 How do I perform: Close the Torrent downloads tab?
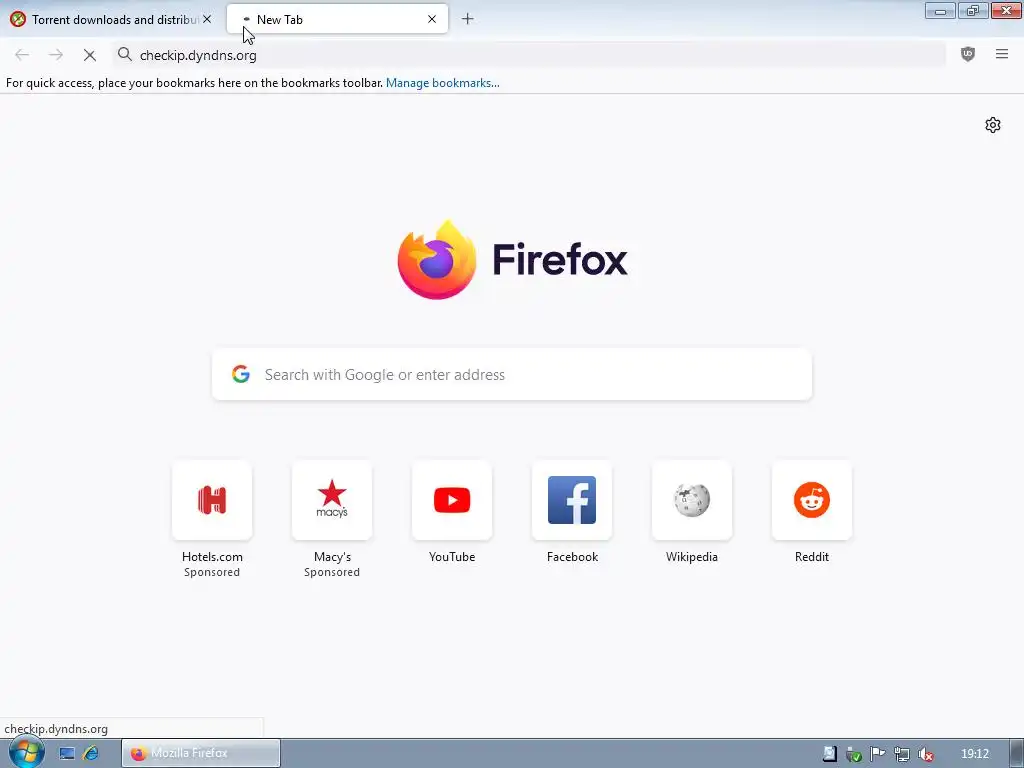click(x=207, y=20)
